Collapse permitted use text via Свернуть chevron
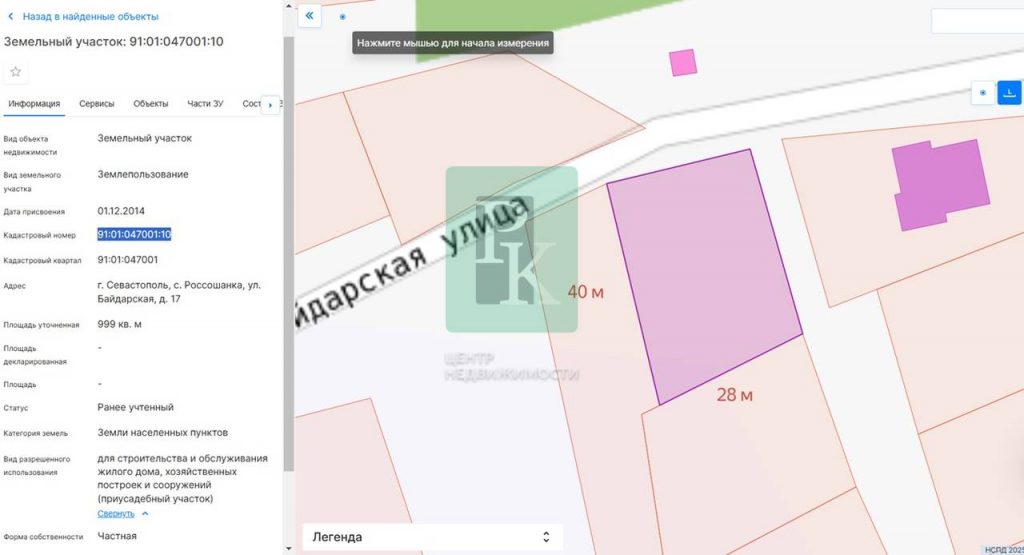Viewport: 1024px width, 555px height. coord(145,514)
